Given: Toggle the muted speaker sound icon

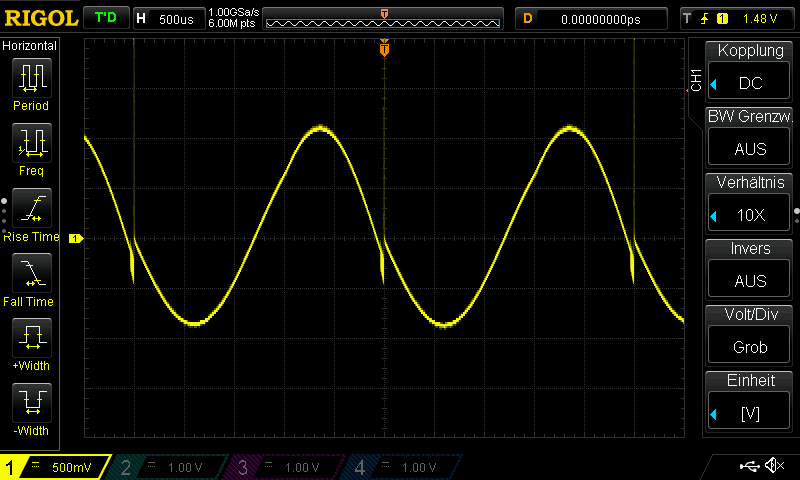Looking at the screenshot, I should (x=773, y=466).
